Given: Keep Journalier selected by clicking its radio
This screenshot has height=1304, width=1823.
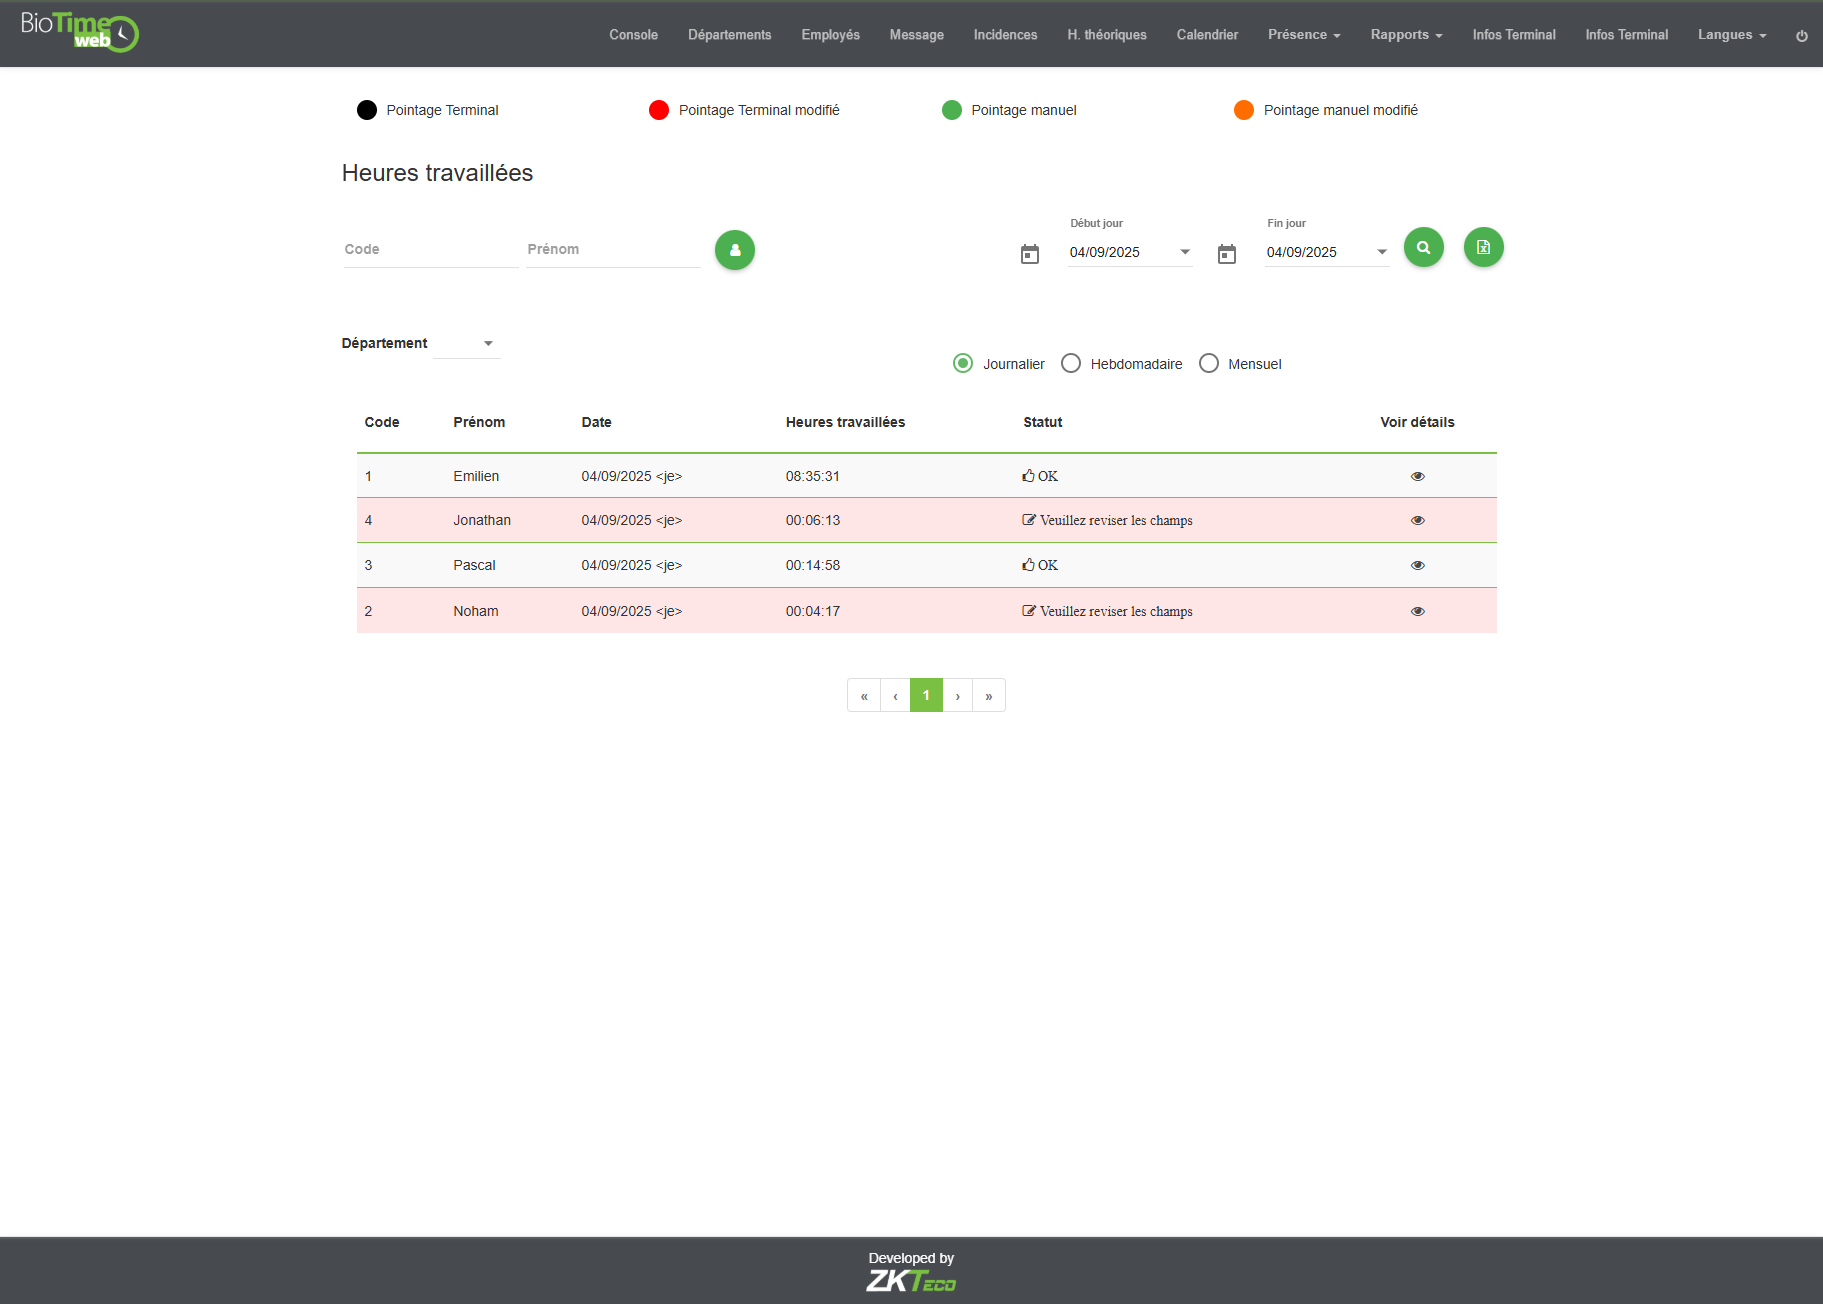Looking at the screenshot, I should tap(963, 363).
